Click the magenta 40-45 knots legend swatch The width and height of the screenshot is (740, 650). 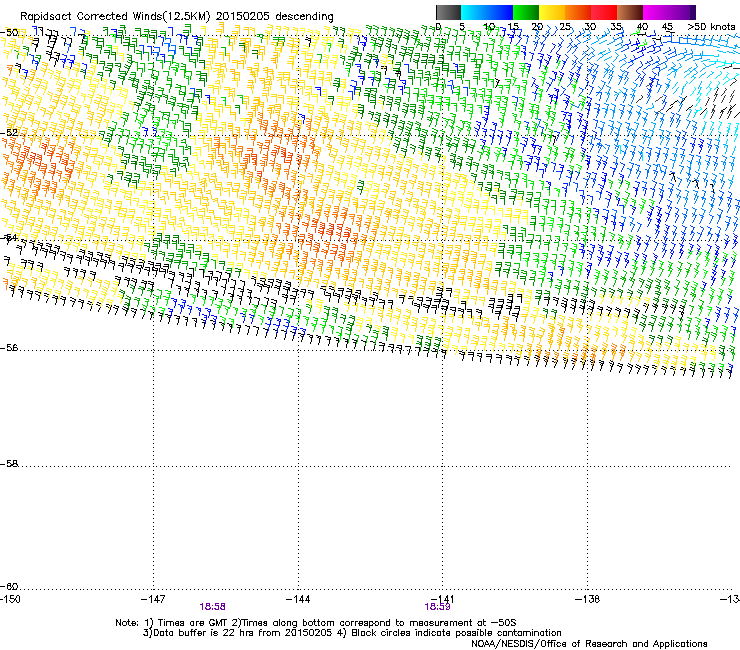(656, 12)
